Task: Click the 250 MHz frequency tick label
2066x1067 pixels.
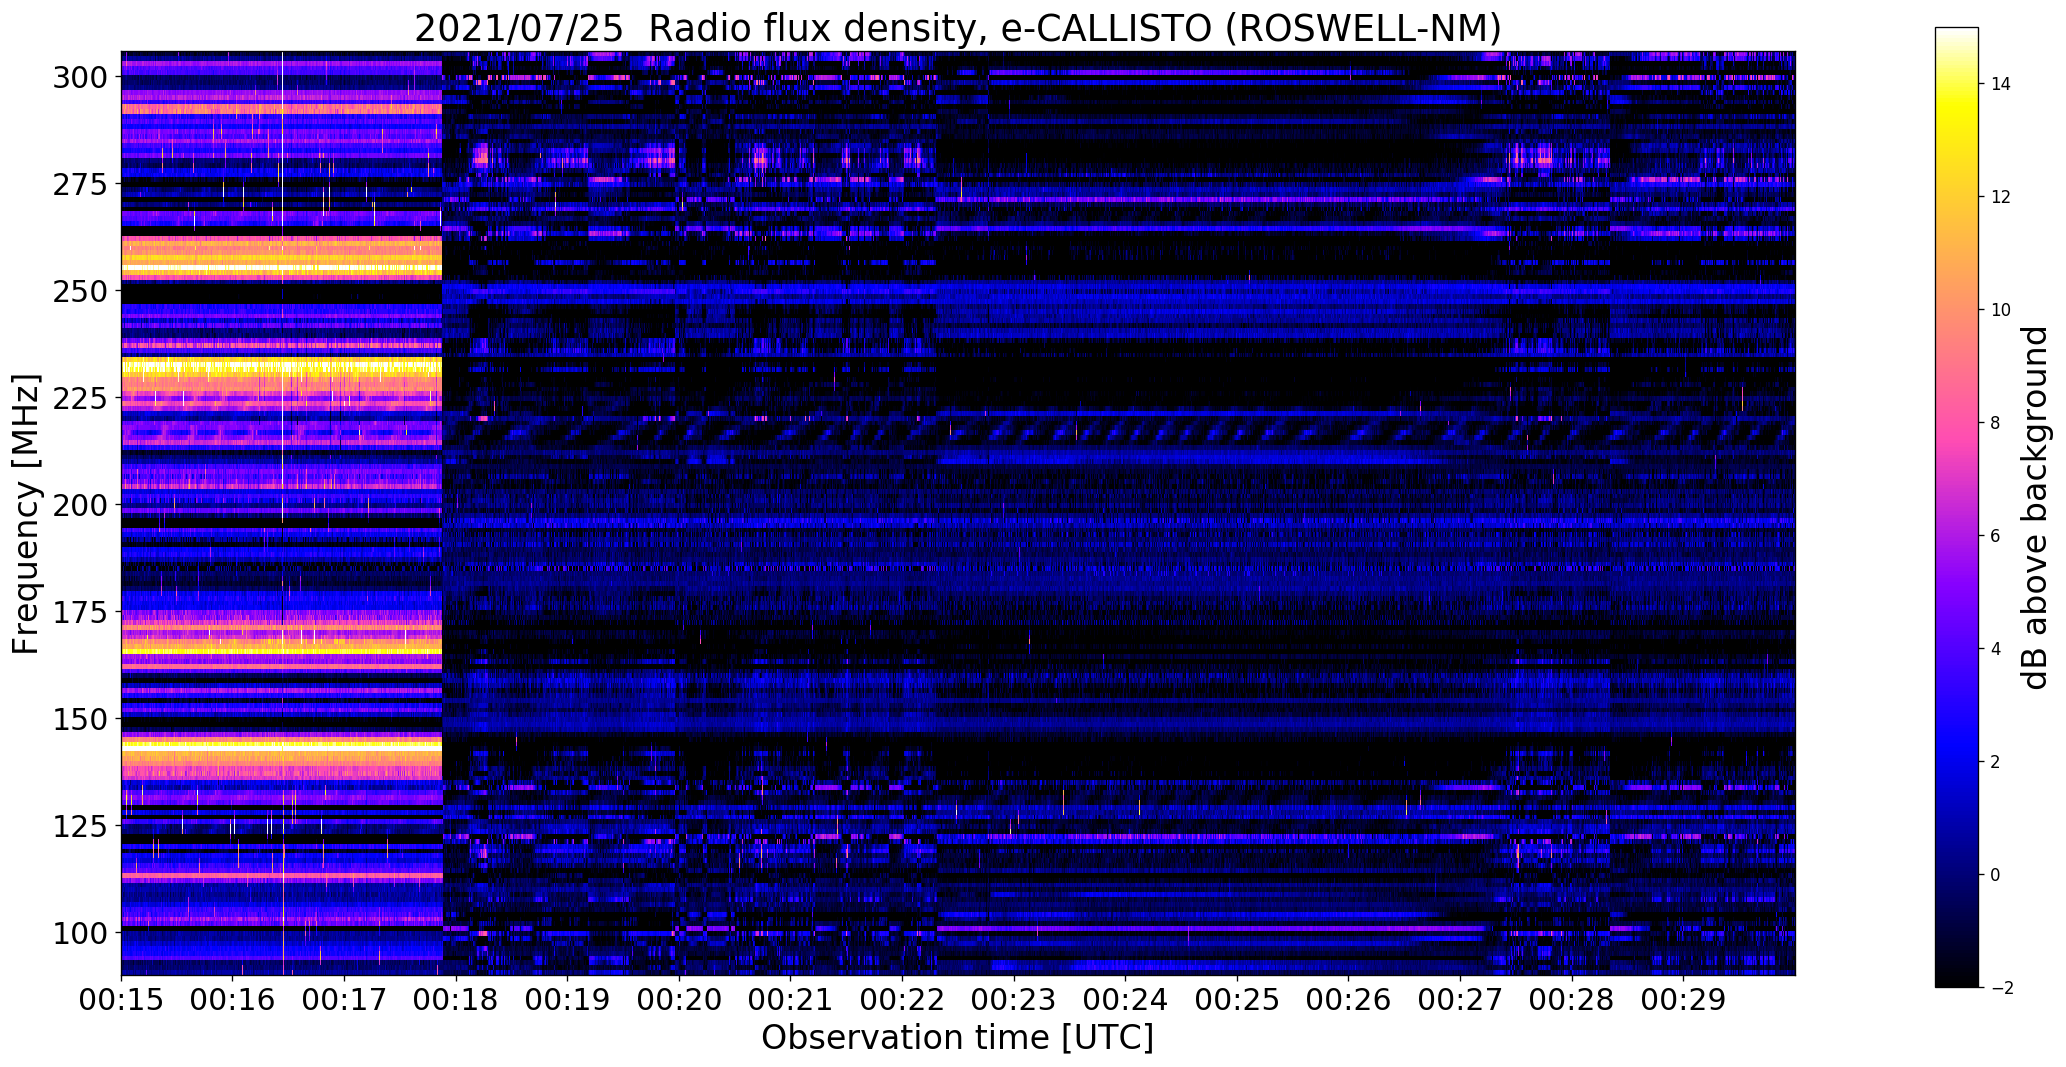Action: pos(80,291)
